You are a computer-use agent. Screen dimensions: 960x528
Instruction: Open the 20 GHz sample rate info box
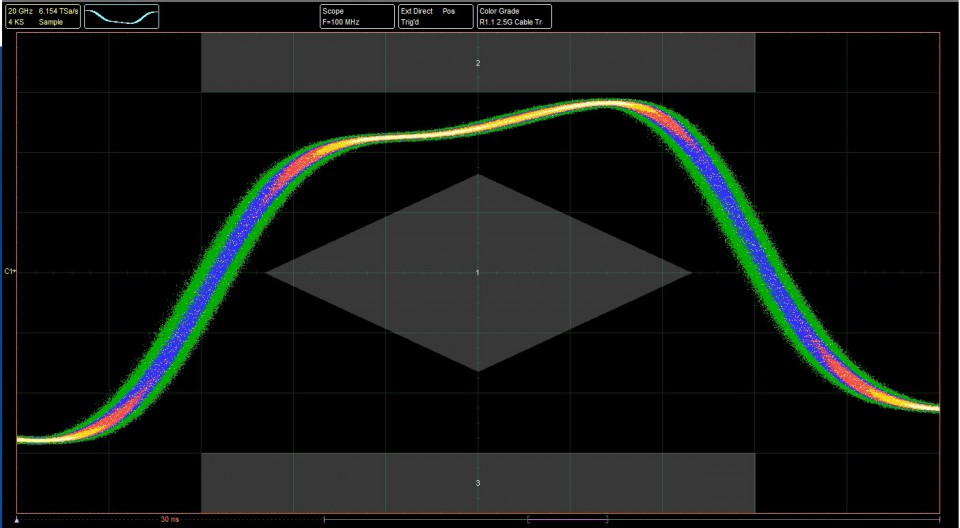pyautogui.click(x=42, y=16)
